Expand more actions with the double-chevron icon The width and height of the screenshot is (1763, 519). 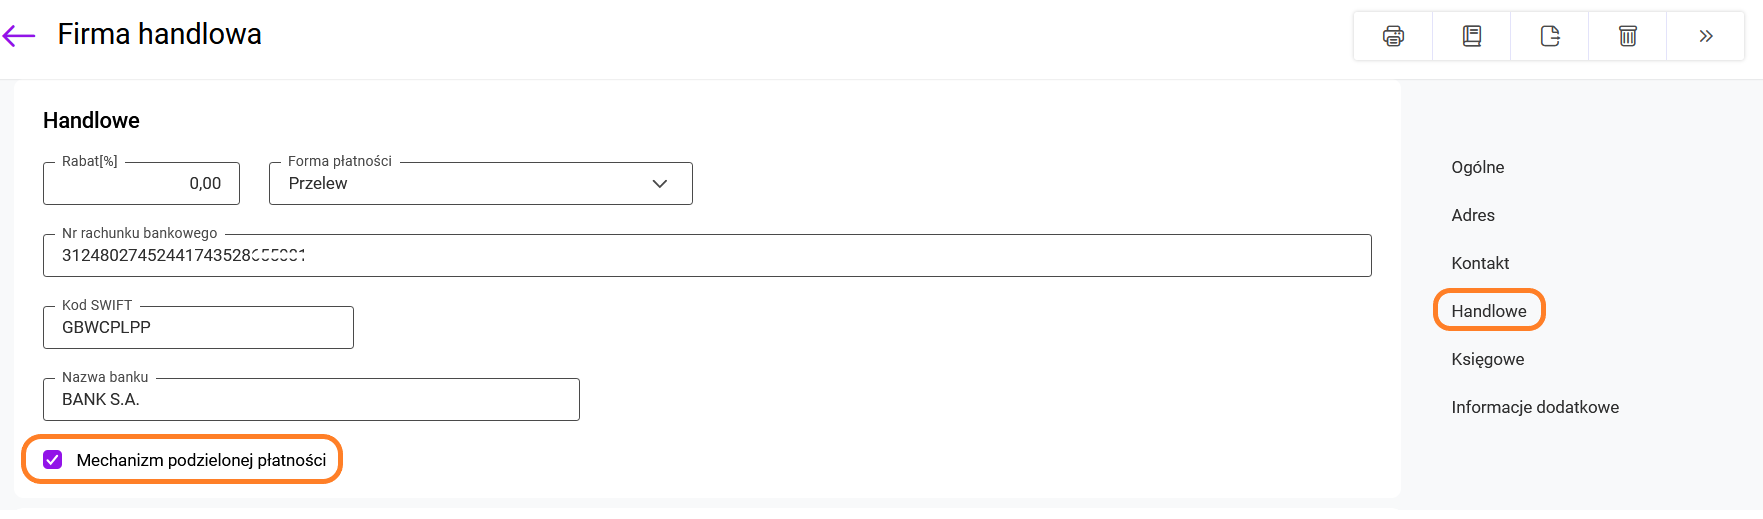pyautogui.click(x=1705, y=36)
